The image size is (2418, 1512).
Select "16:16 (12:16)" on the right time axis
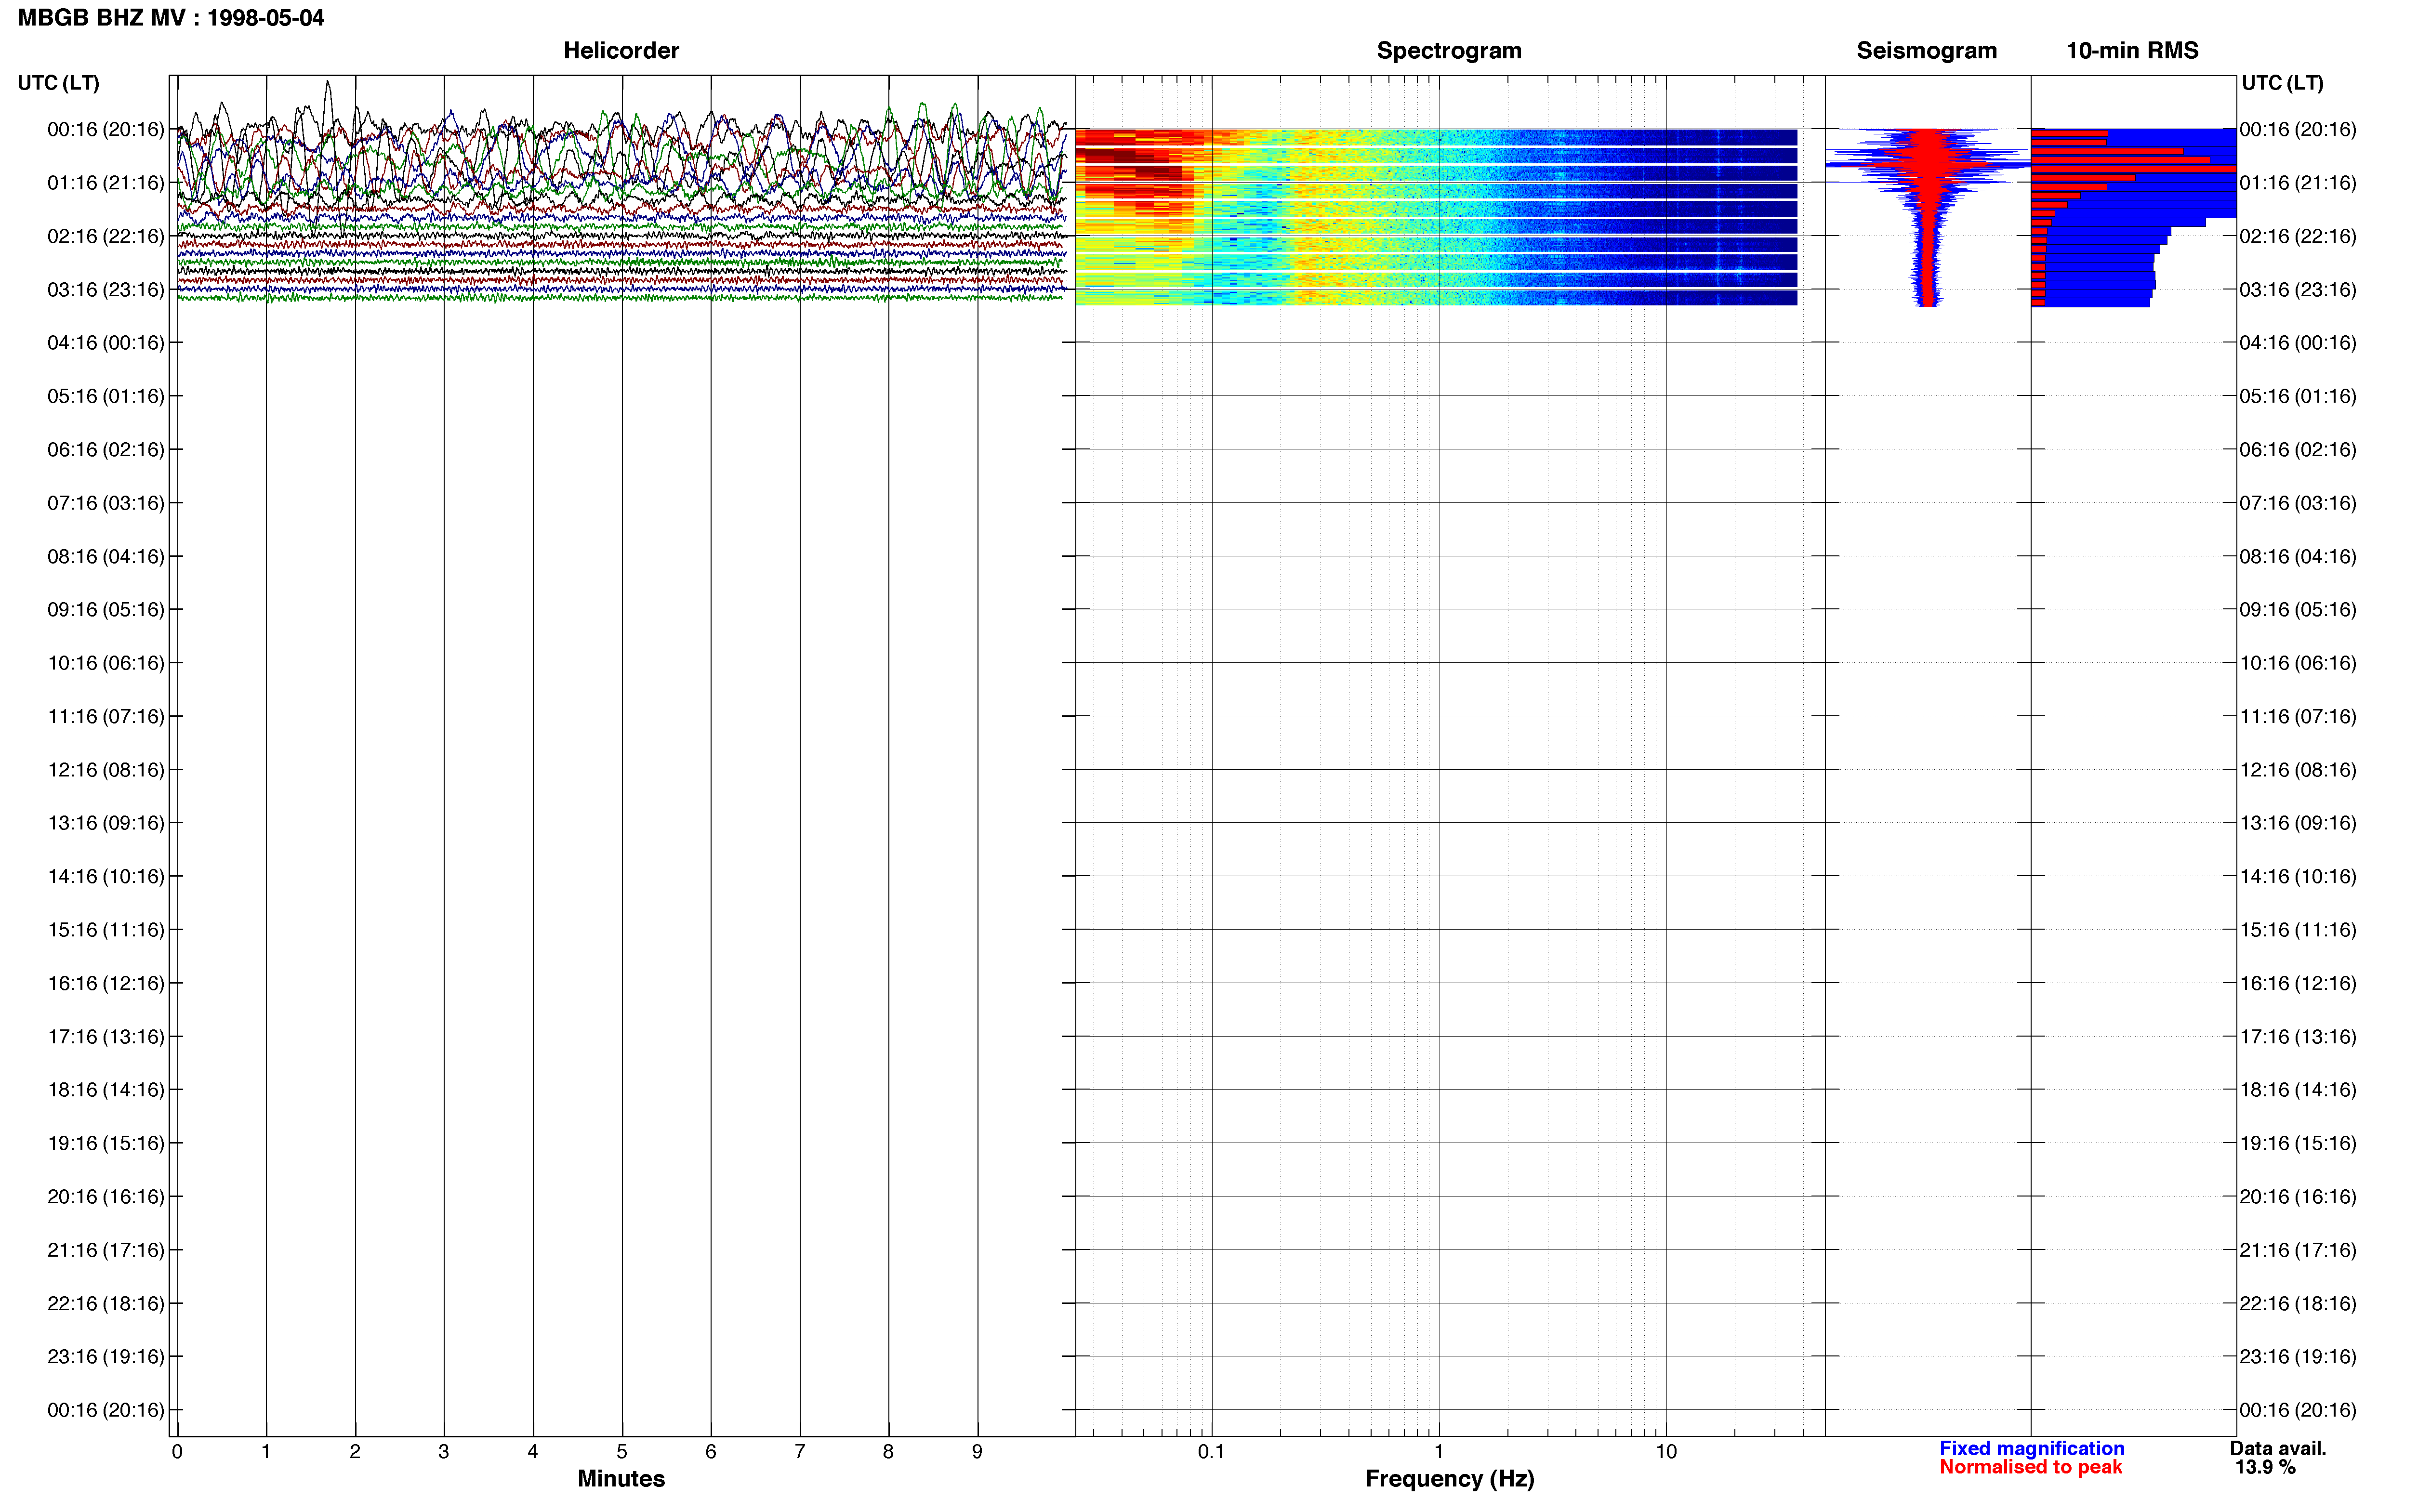pos(2298,983)
